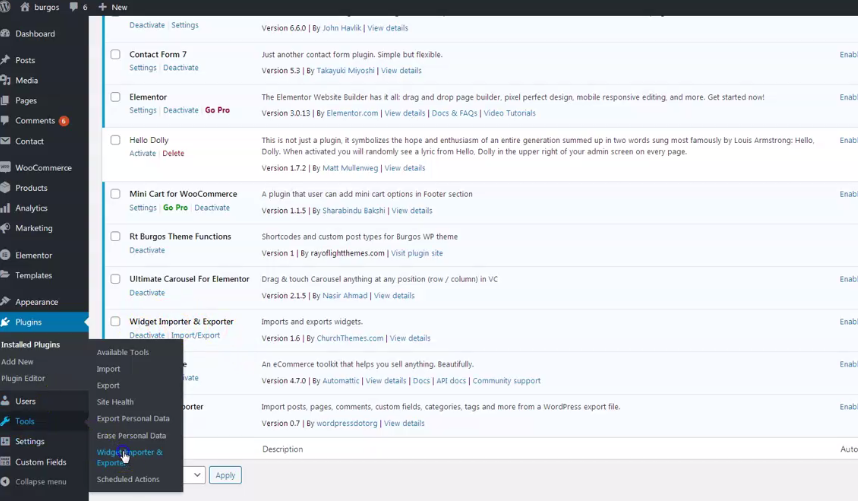Click the Templates folder icon

[5, 275]
